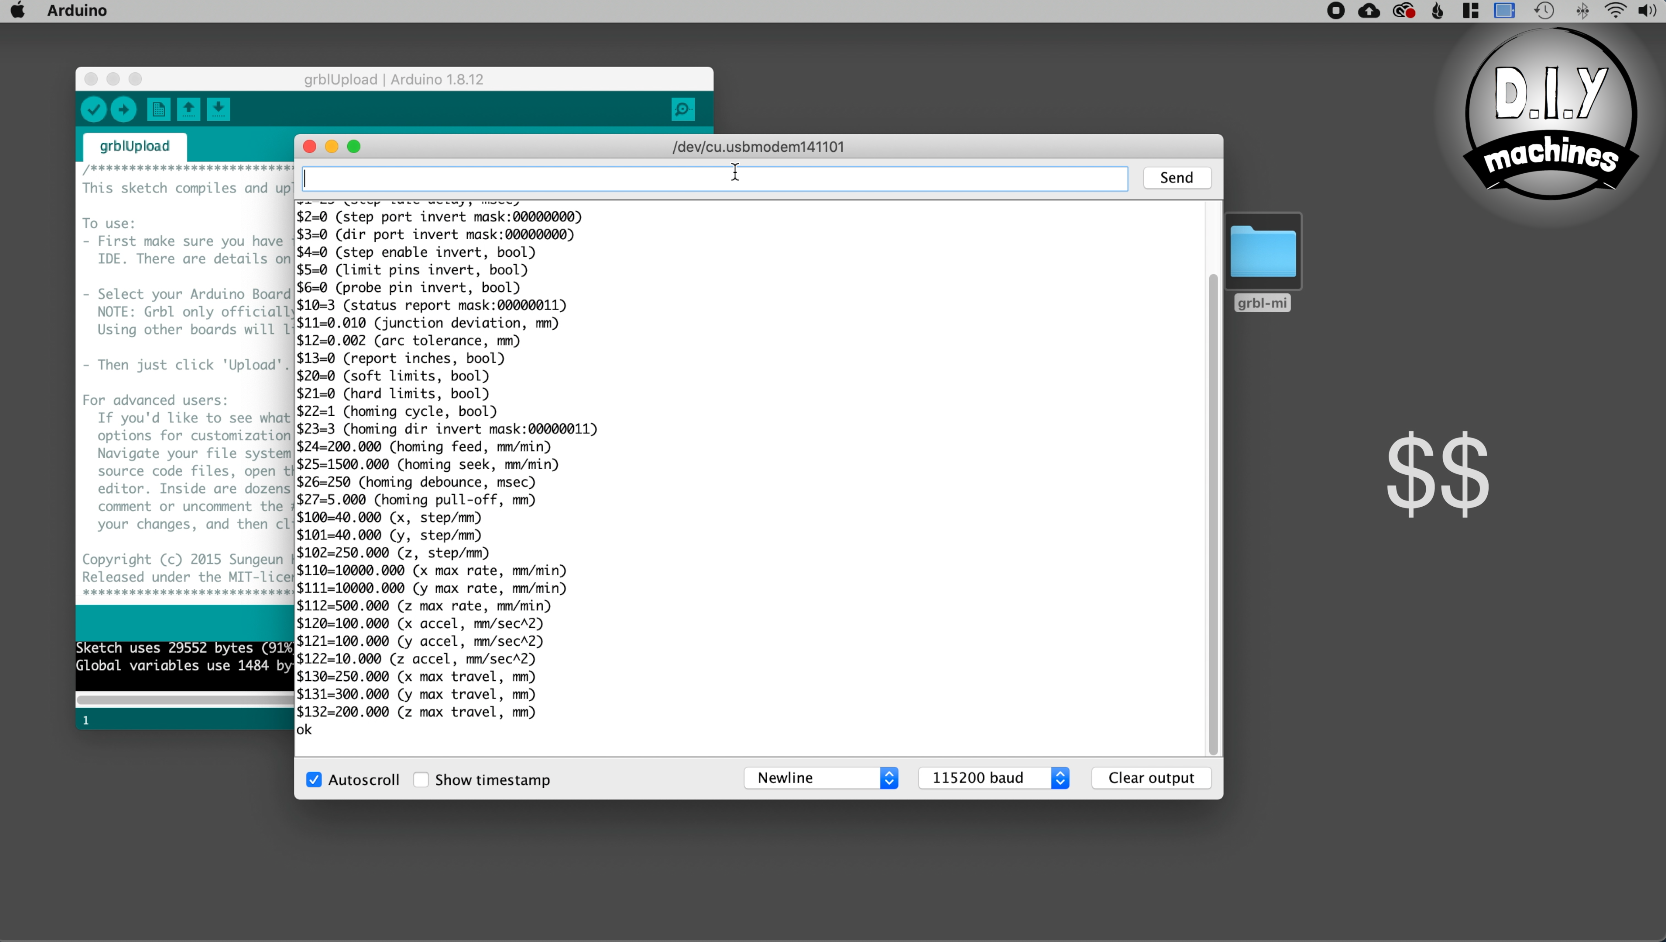Click the $22=1 (homing cycle, bool) line

point(397,412)
